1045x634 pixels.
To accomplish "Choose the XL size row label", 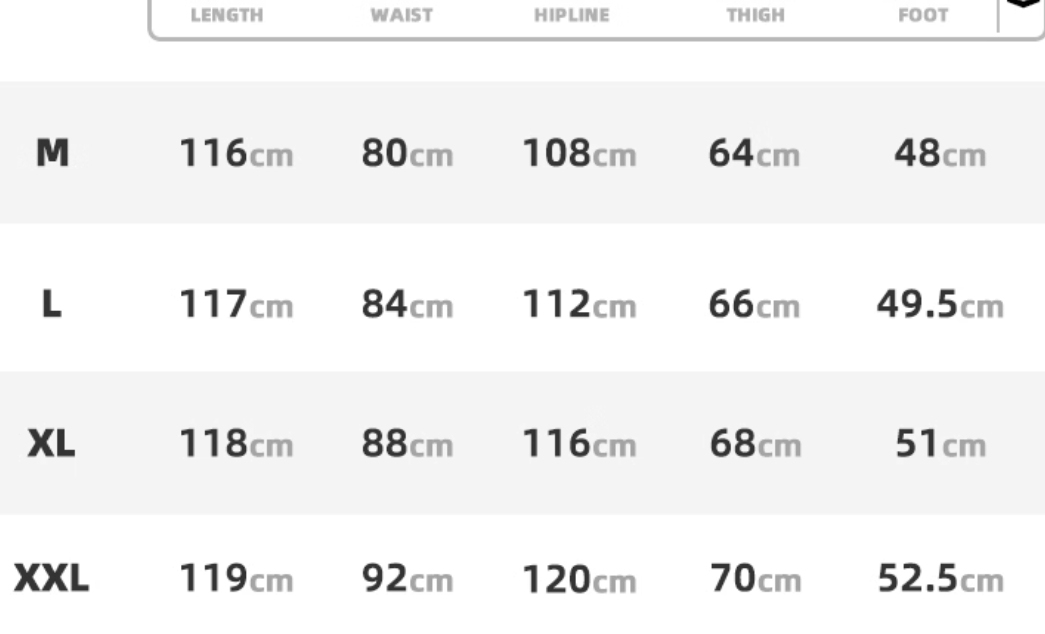I will (x=51, y=443).
